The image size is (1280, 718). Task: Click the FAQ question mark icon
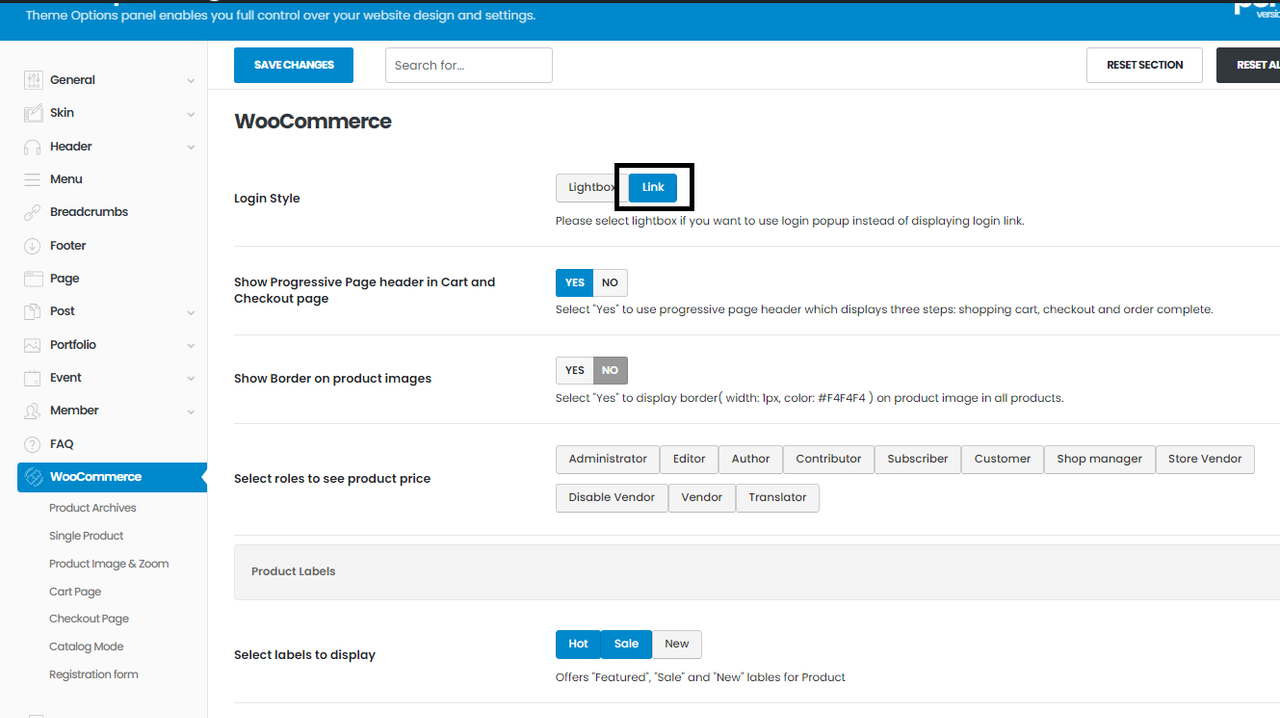point(33,444)
